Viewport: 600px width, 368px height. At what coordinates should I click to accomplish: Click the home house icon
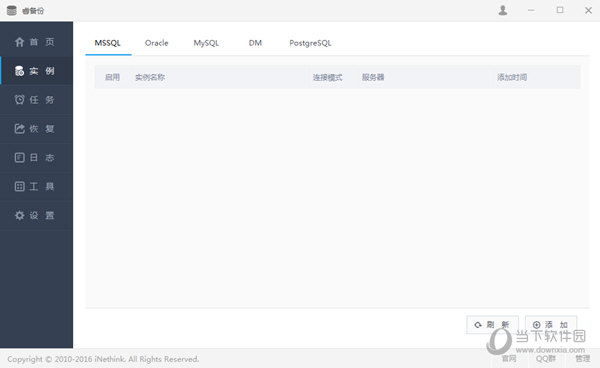[20, 42]
